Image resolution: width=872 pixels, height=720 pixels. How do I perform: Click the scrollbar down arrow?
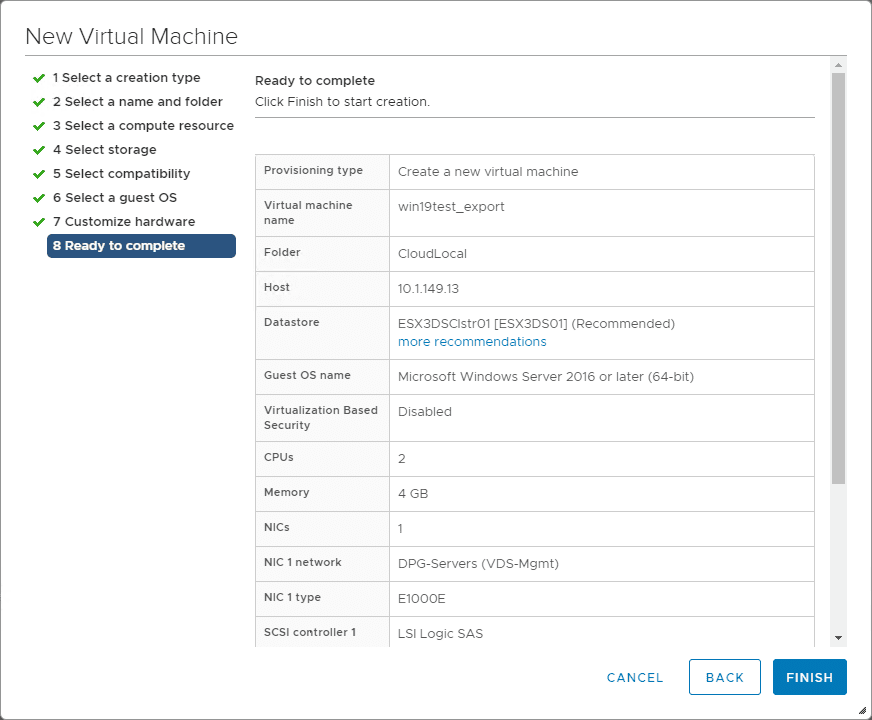[838, 637]
